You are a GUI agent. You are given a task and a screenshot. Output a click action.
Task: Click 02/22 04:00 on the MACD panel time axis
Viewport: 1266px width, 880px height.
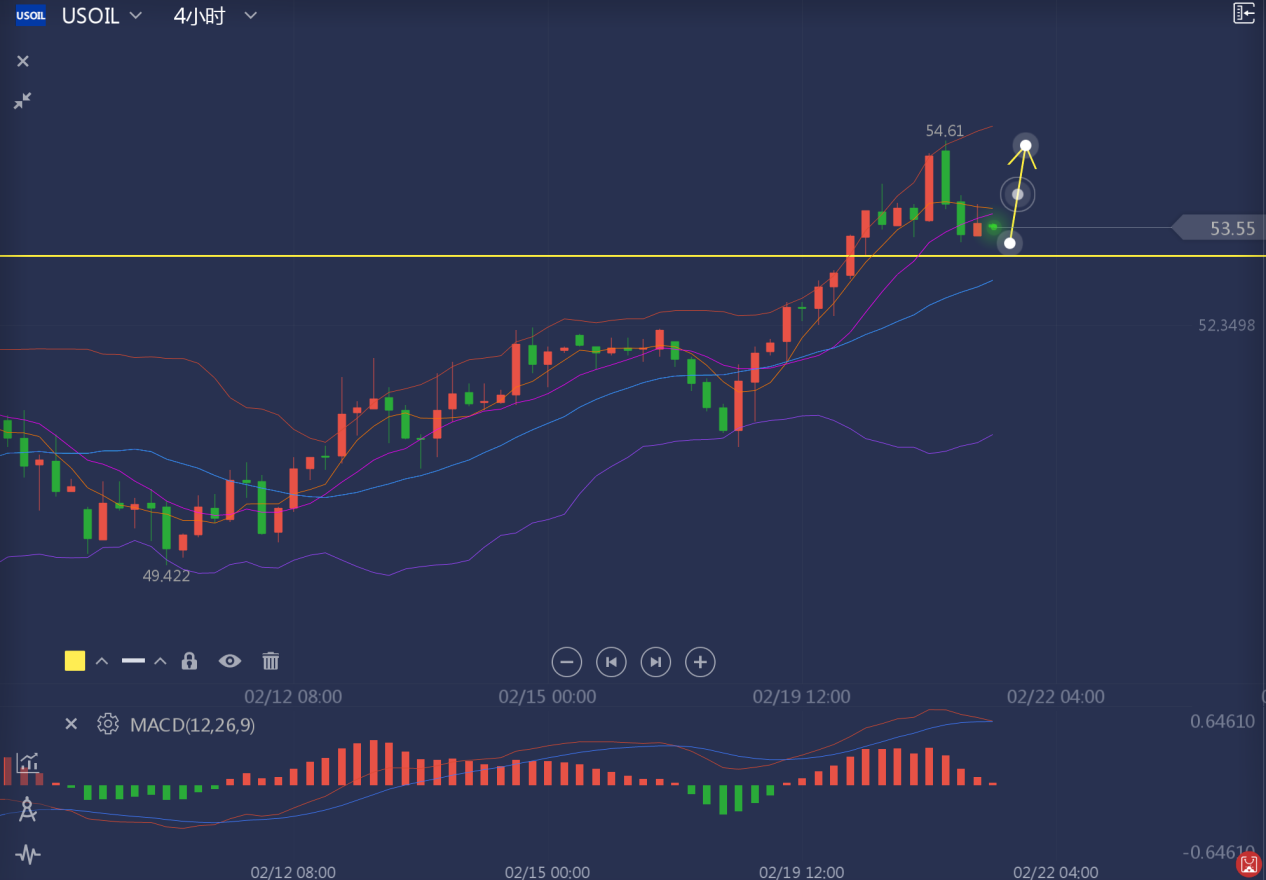tap(1055, 872)
